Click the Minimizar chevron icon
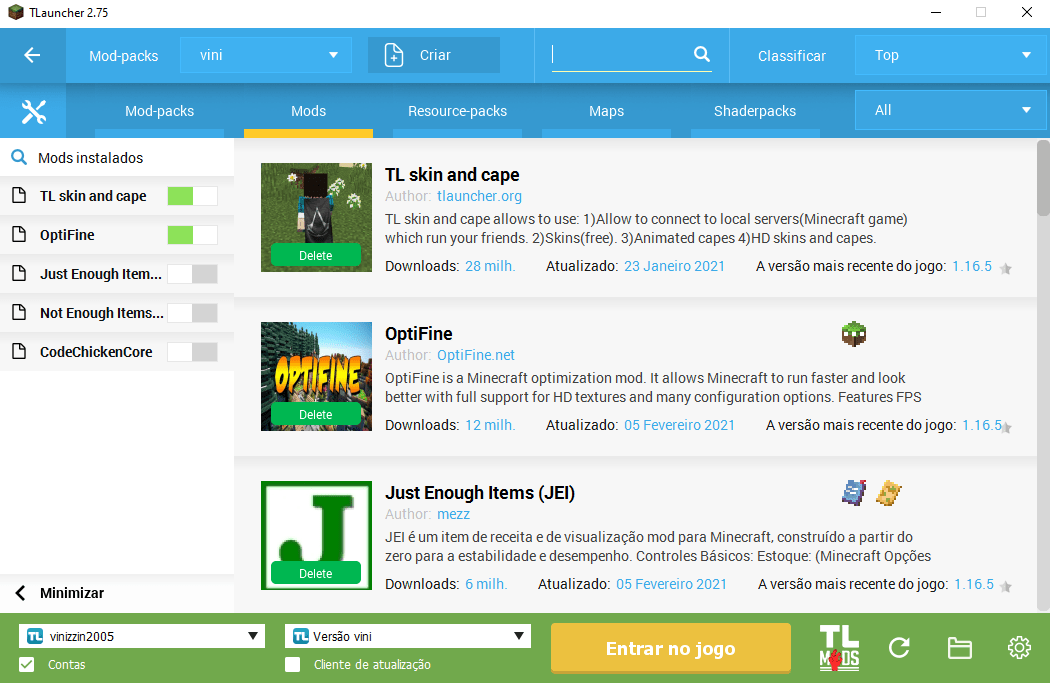This screenshot has height=683, width=1050. [x=20, y=593]
